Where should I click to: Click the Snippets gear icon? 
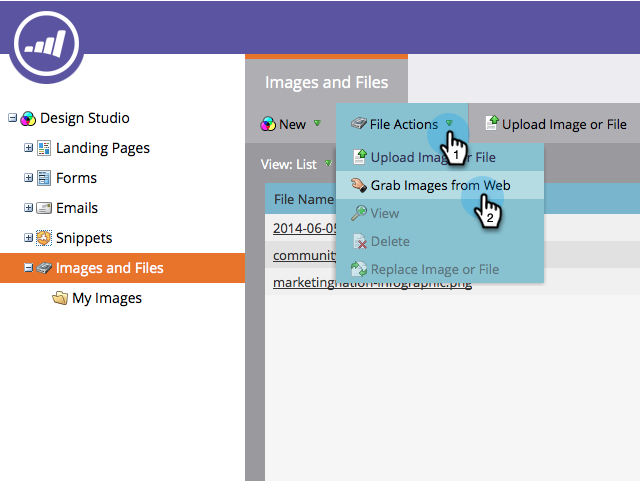coord(44,238)
